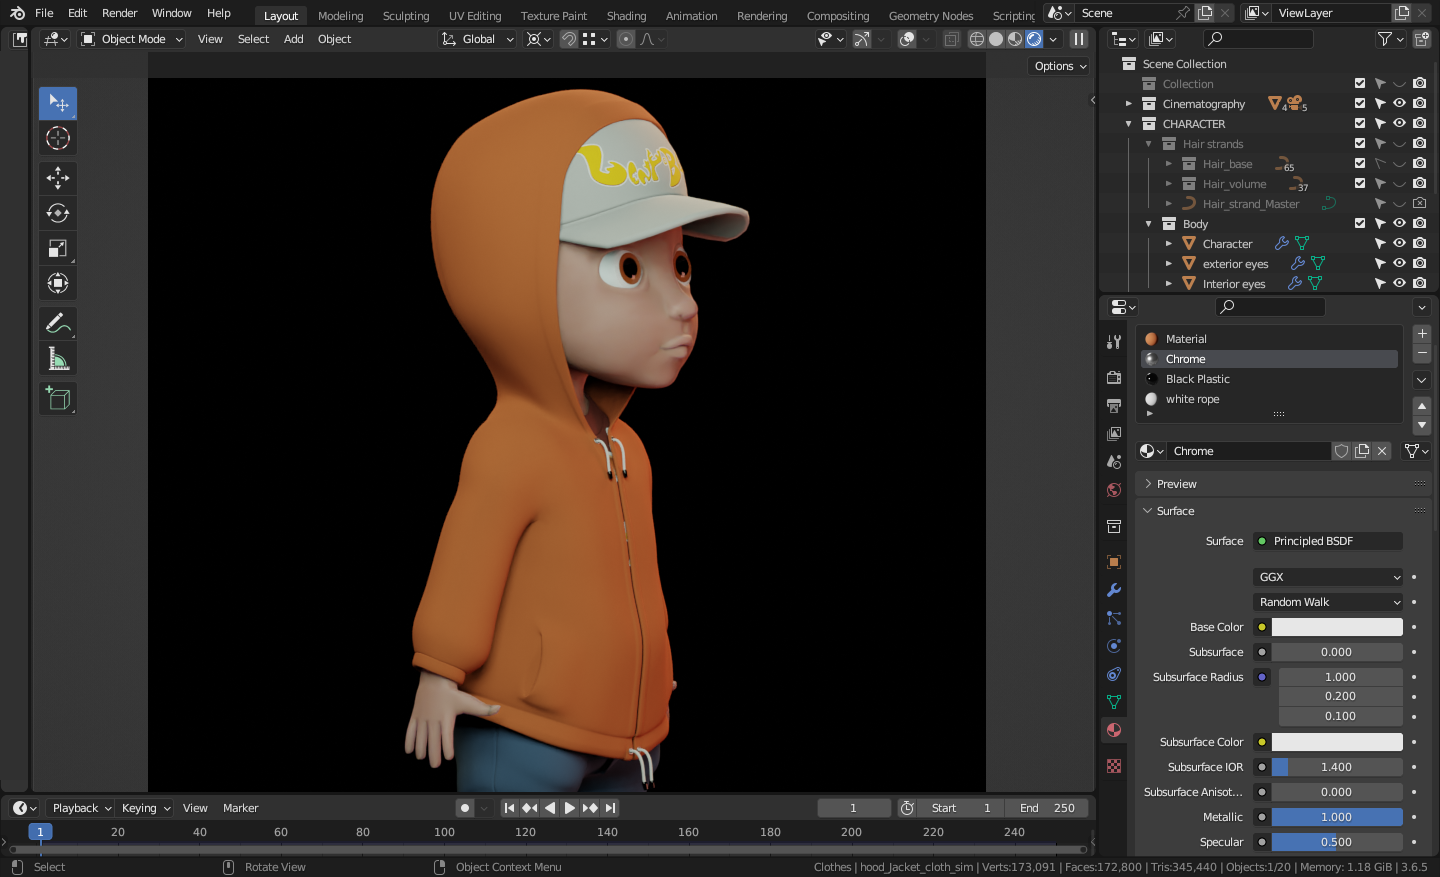
Task: Open the Texture properties tab
Action: 1114,766
